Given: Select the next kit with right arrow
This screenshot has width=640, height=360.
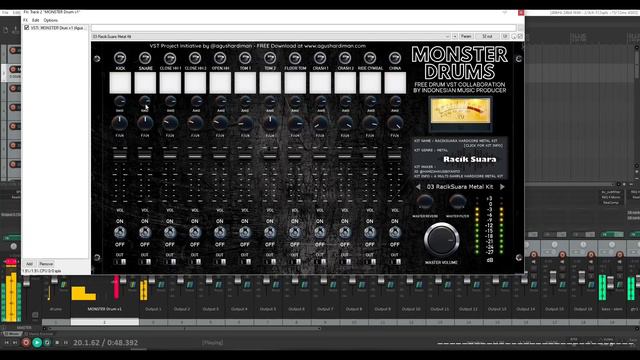Looking at the screenshot, I should pos(502,187).
